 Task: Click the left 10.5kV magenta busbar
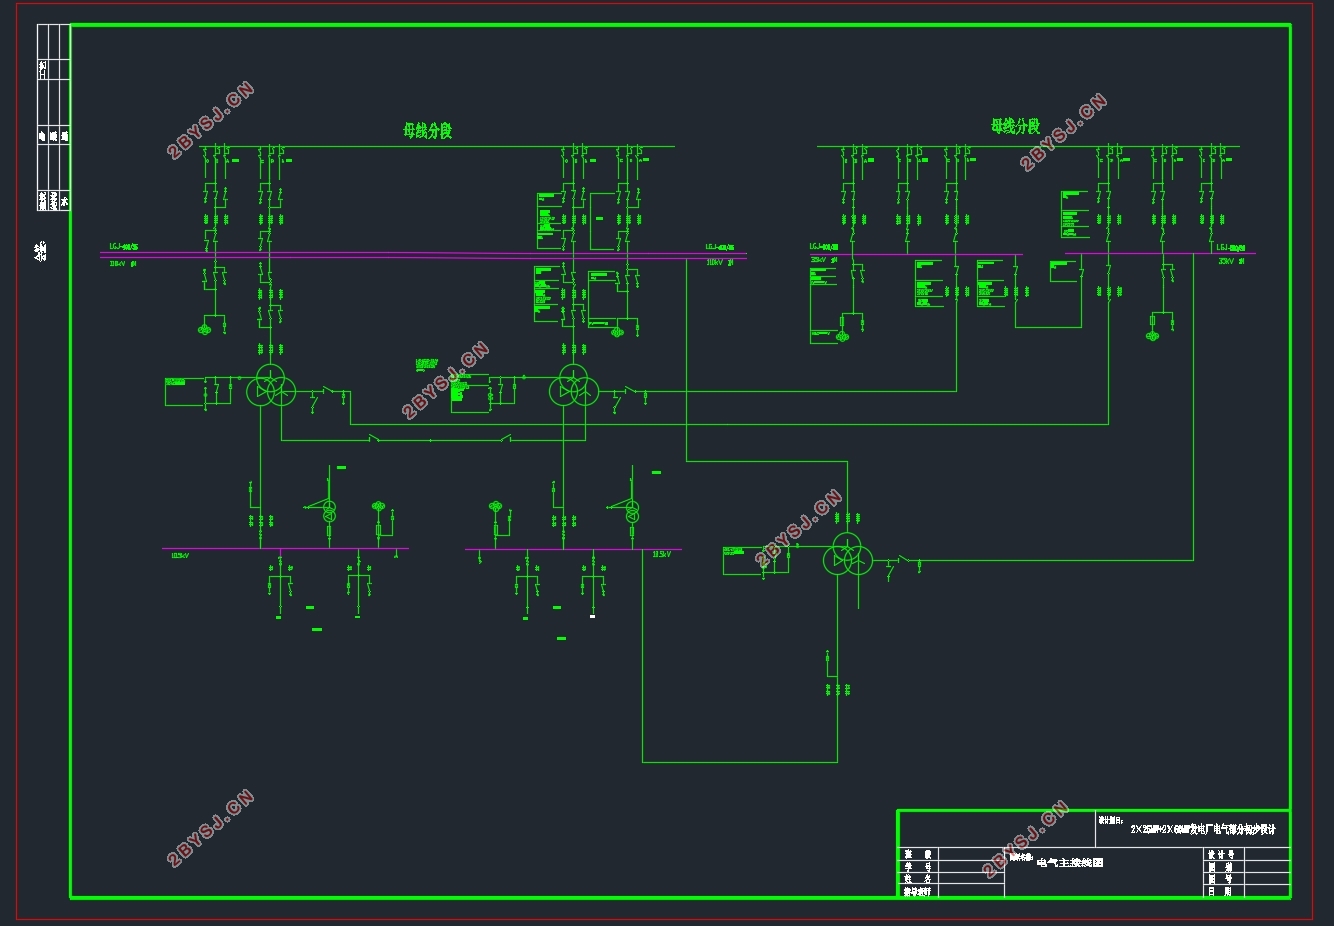(x=285, y=548)
